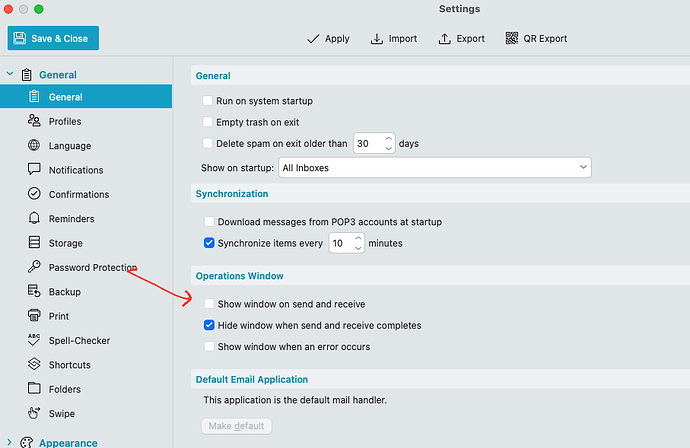Viewport: 690px width, 448px height.
Task: Click the Make default button
Action: [236, 426]
